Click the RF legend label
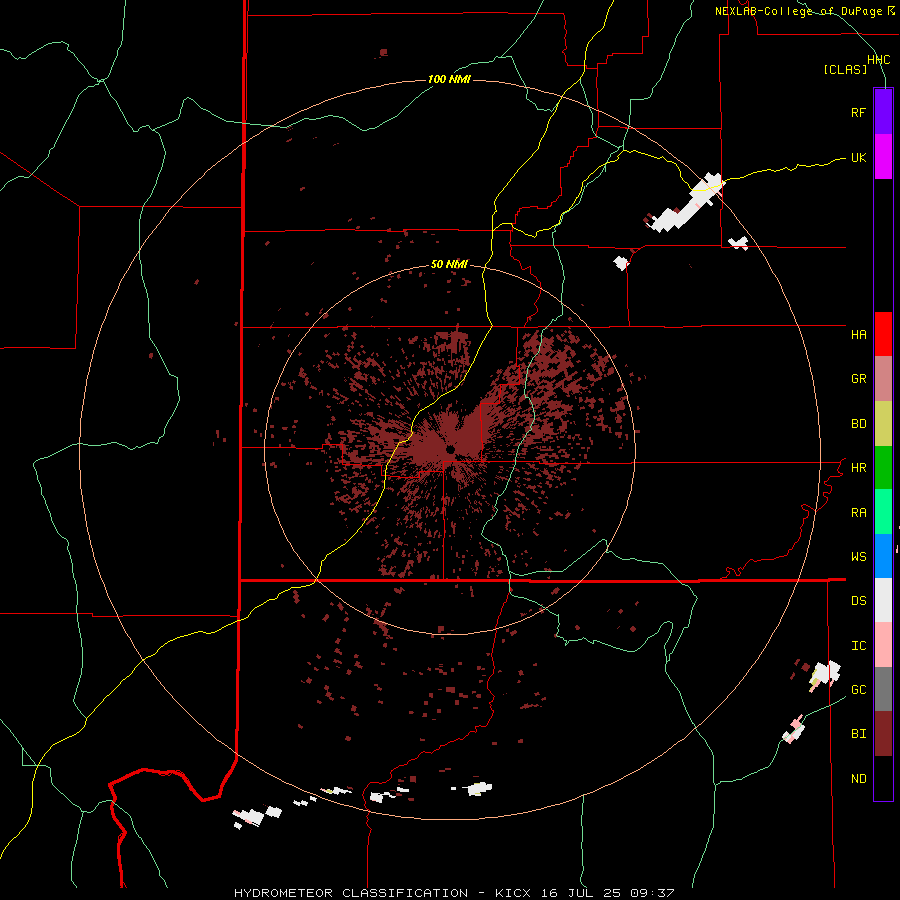 (858, 112)
